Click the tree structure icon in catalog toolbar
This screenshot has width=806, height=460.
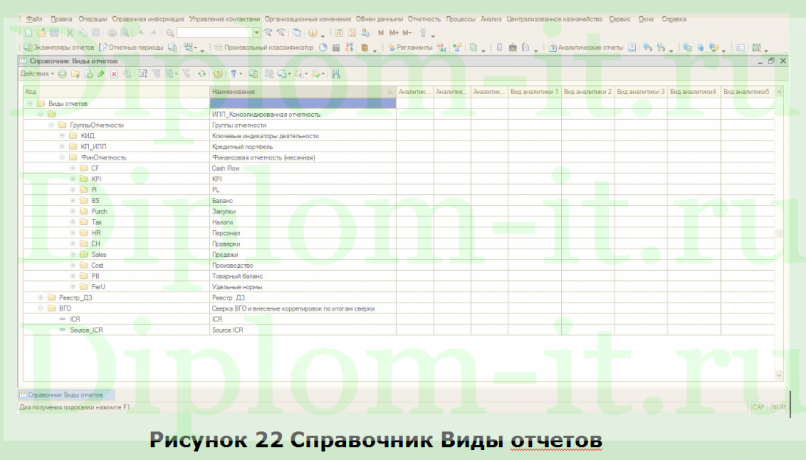point(336,74)
